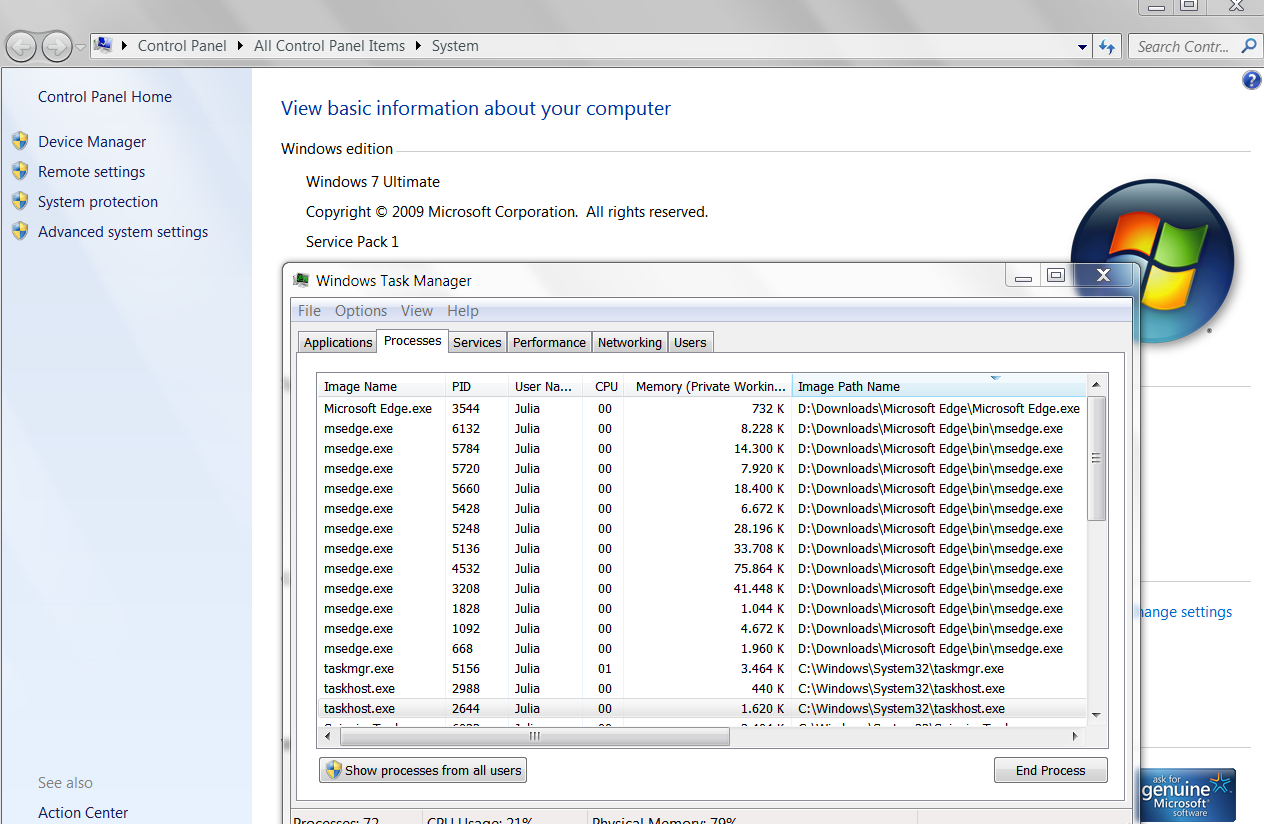1264x824 pixels.
Task: Refresh the System page with the refresh button
Action: 1107,46
